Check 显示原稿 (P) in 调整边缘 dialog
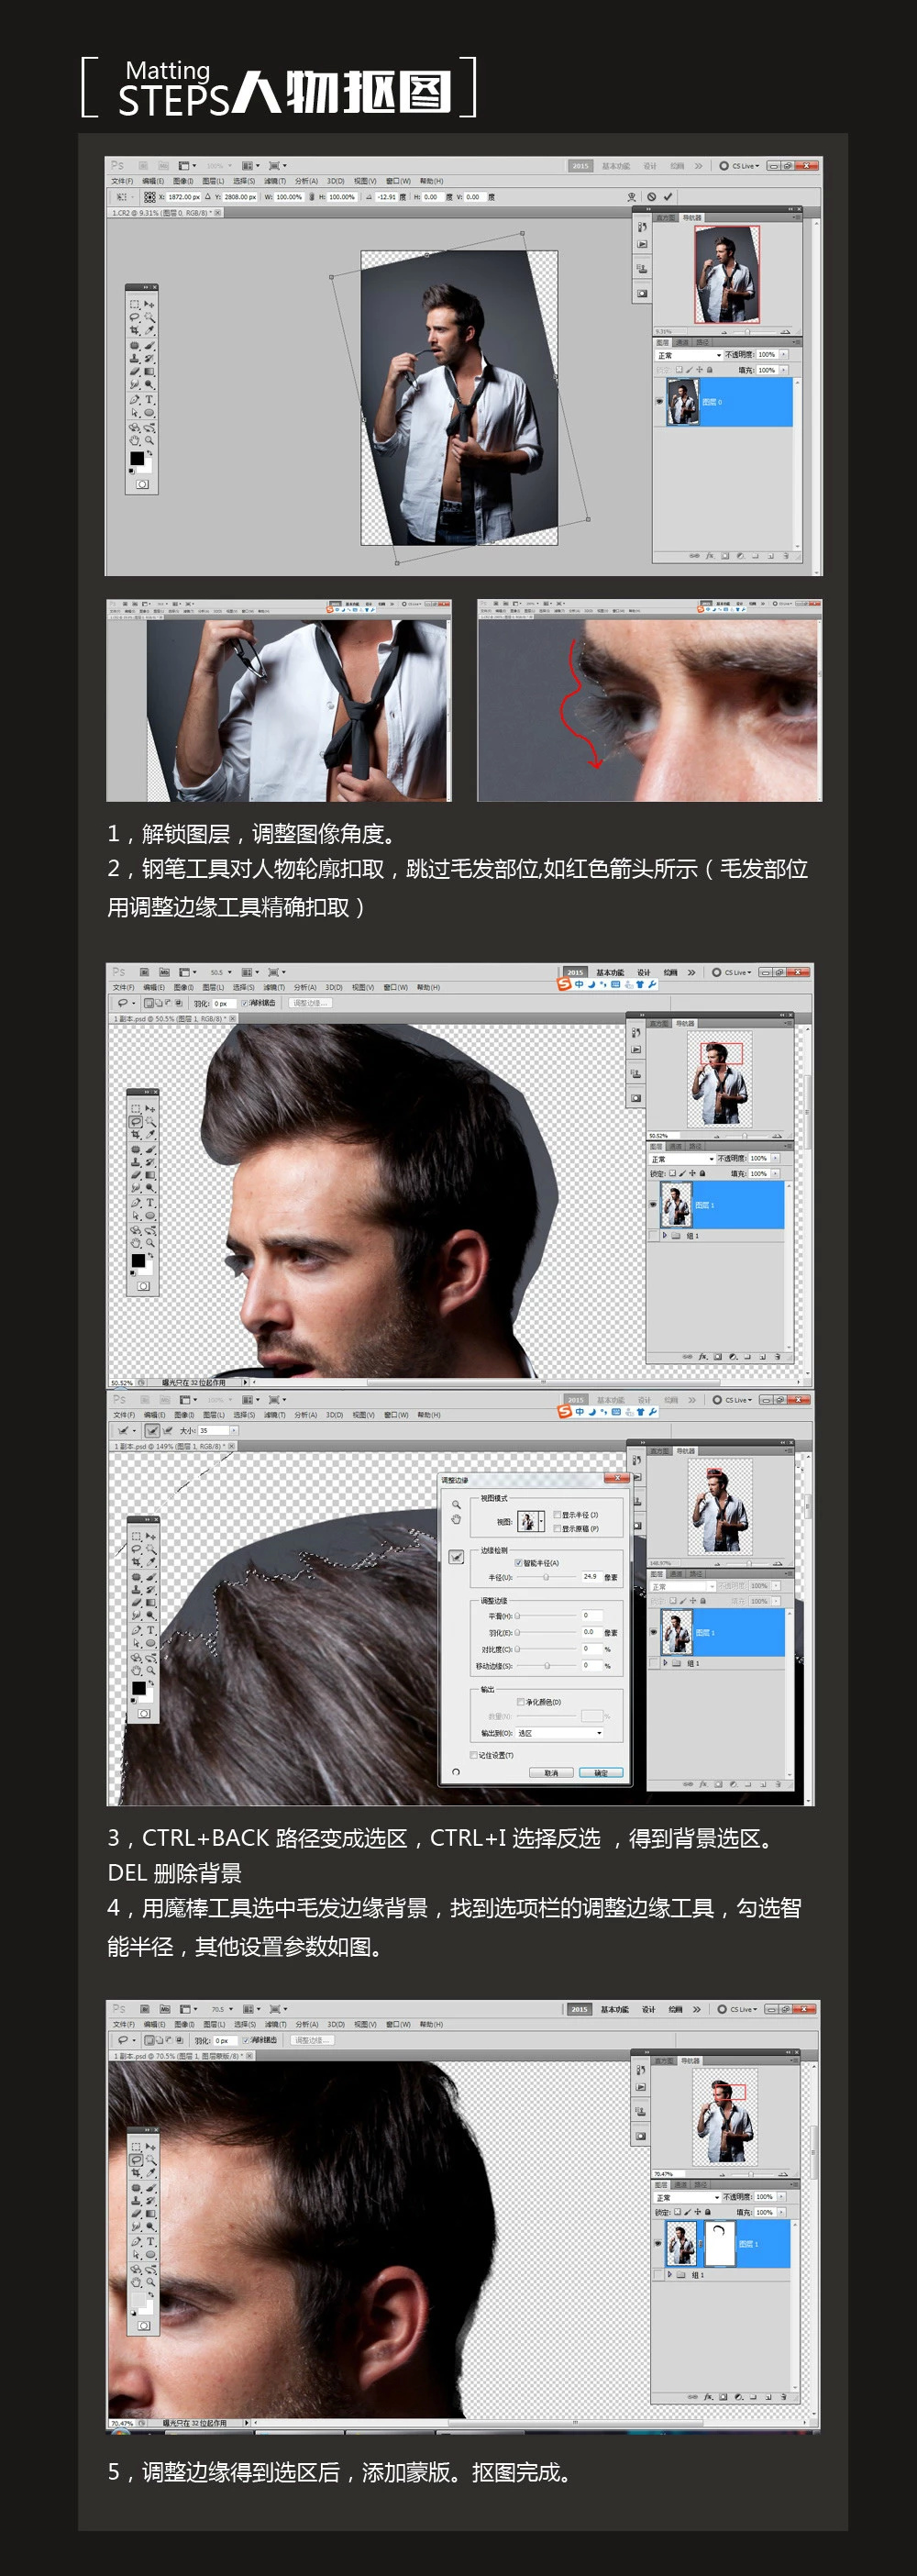Screen dimensions: 917x2576 (557, 1528)
